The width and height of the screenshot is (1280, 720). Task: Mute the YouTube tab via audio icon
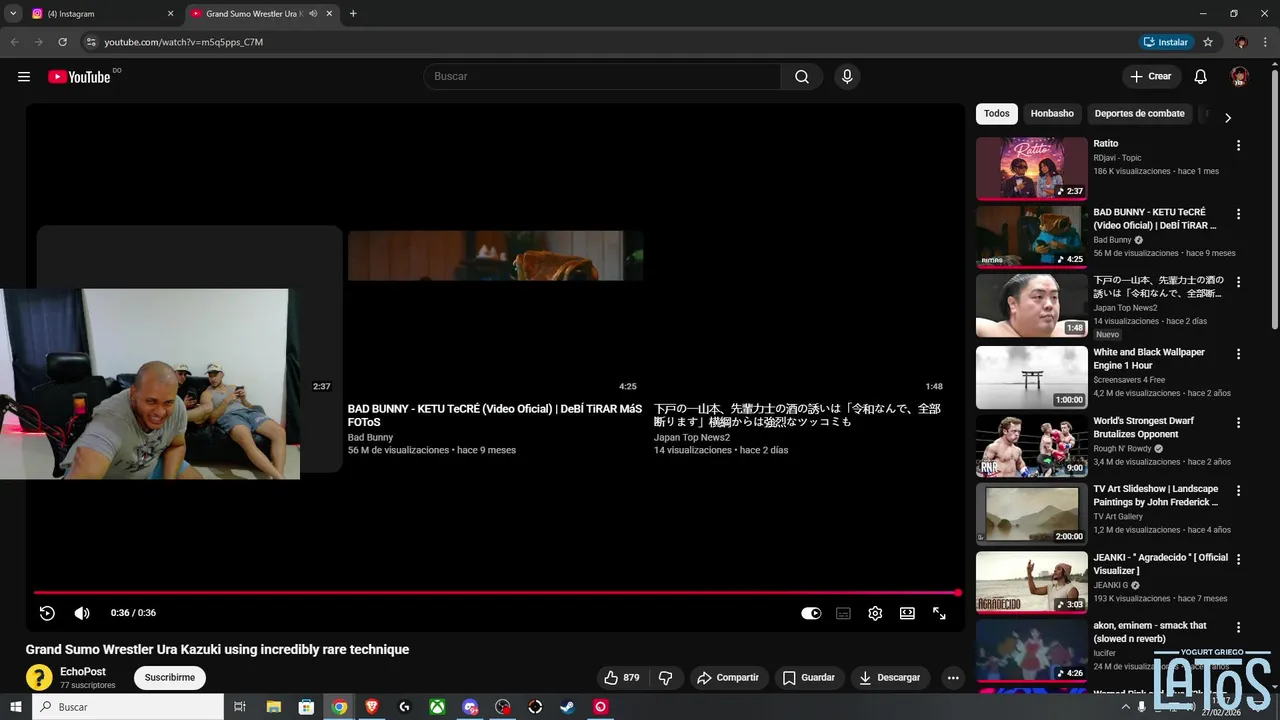313,14
